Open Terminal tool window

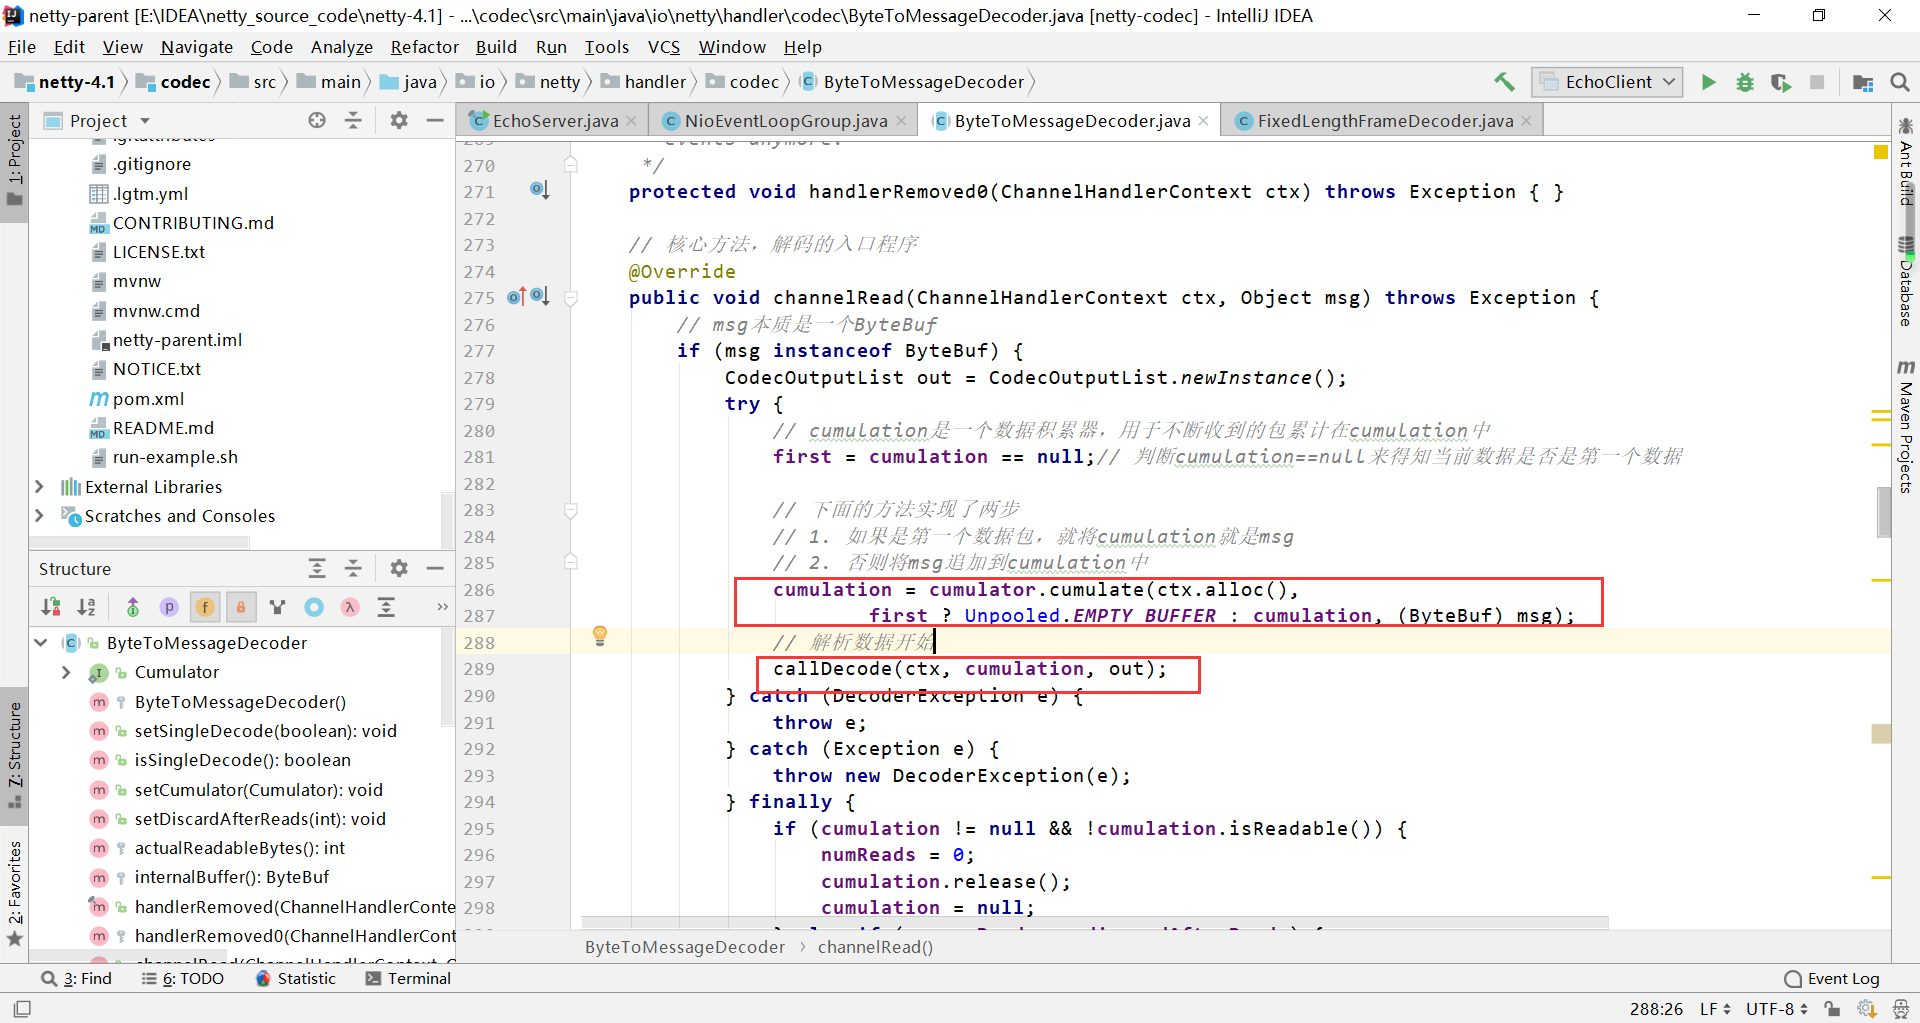click(x=408, y=978)
